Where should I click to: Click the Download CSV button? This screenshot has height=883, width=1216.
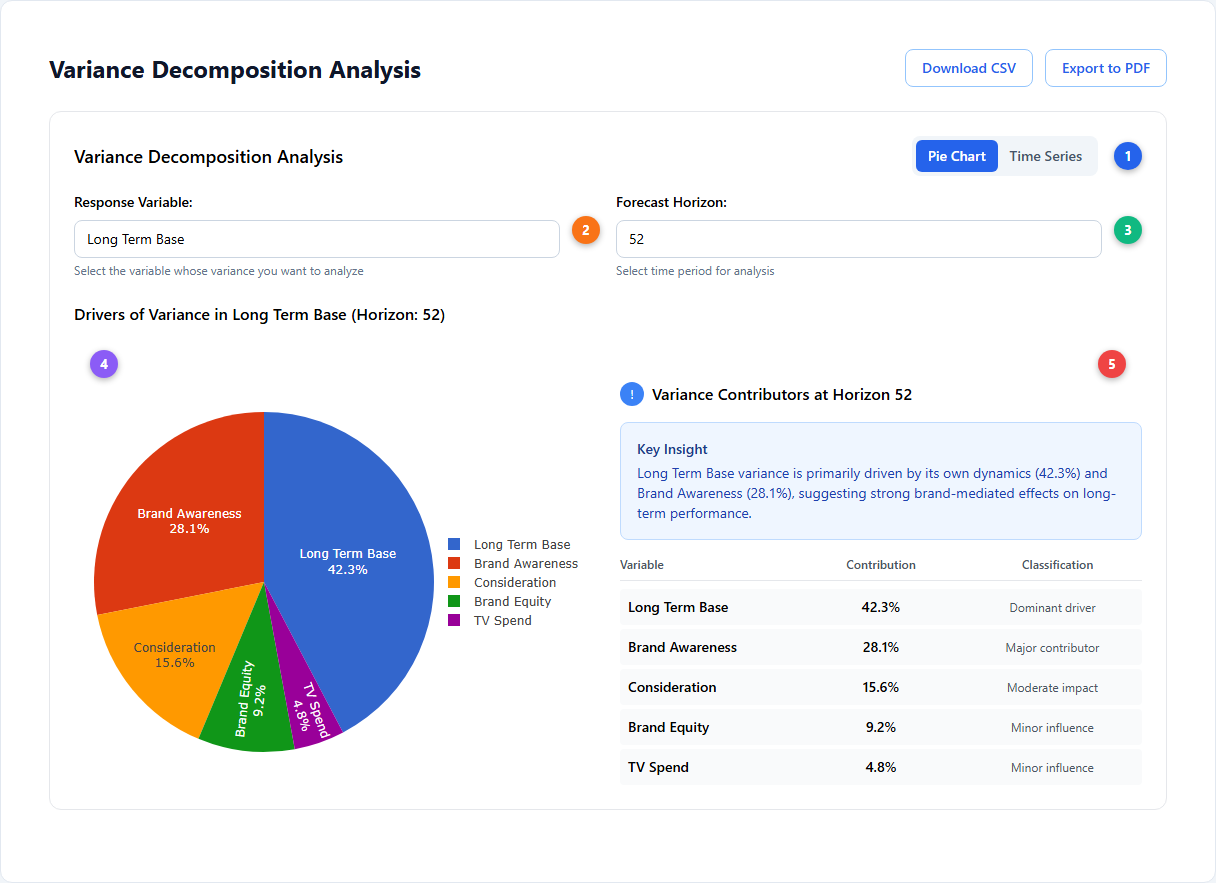point(968,68)
